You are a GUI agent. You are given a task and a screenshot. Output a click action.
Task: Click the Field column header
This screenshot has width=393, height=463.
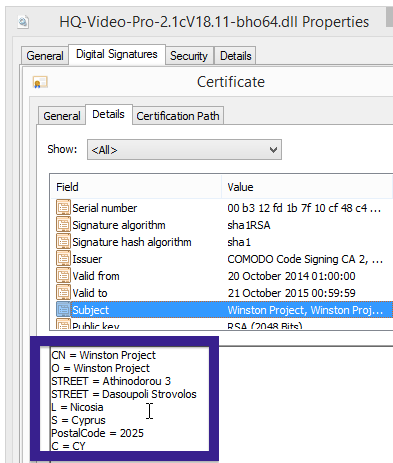pyautogui.click(x=136, y=187)
